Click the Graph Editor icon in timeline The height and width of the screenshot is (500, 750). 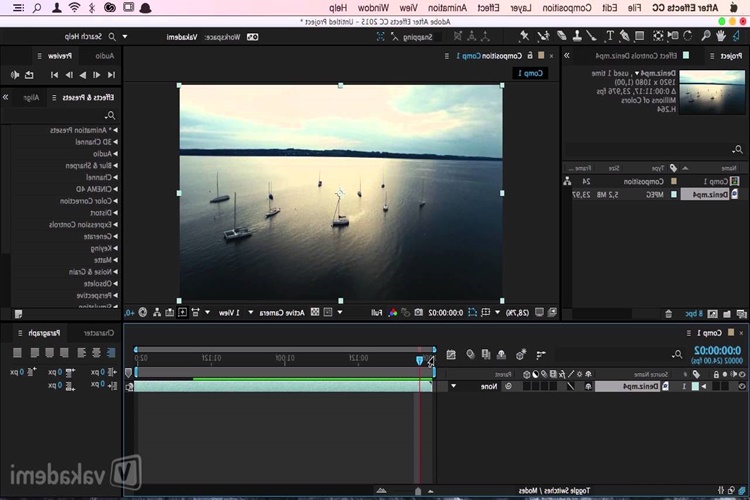[451, 355]
